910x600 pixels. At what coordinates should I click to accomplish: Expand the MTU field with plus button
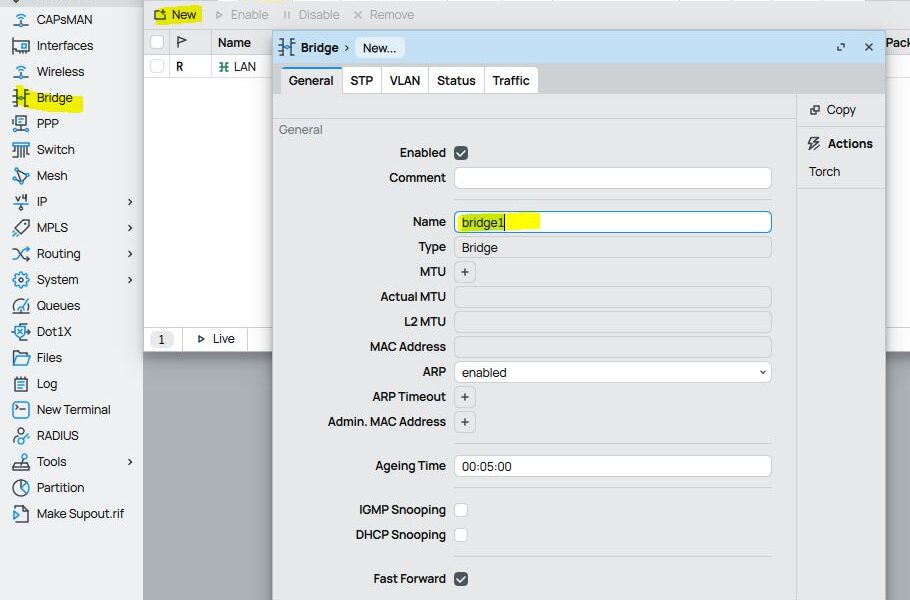(464, 272)
